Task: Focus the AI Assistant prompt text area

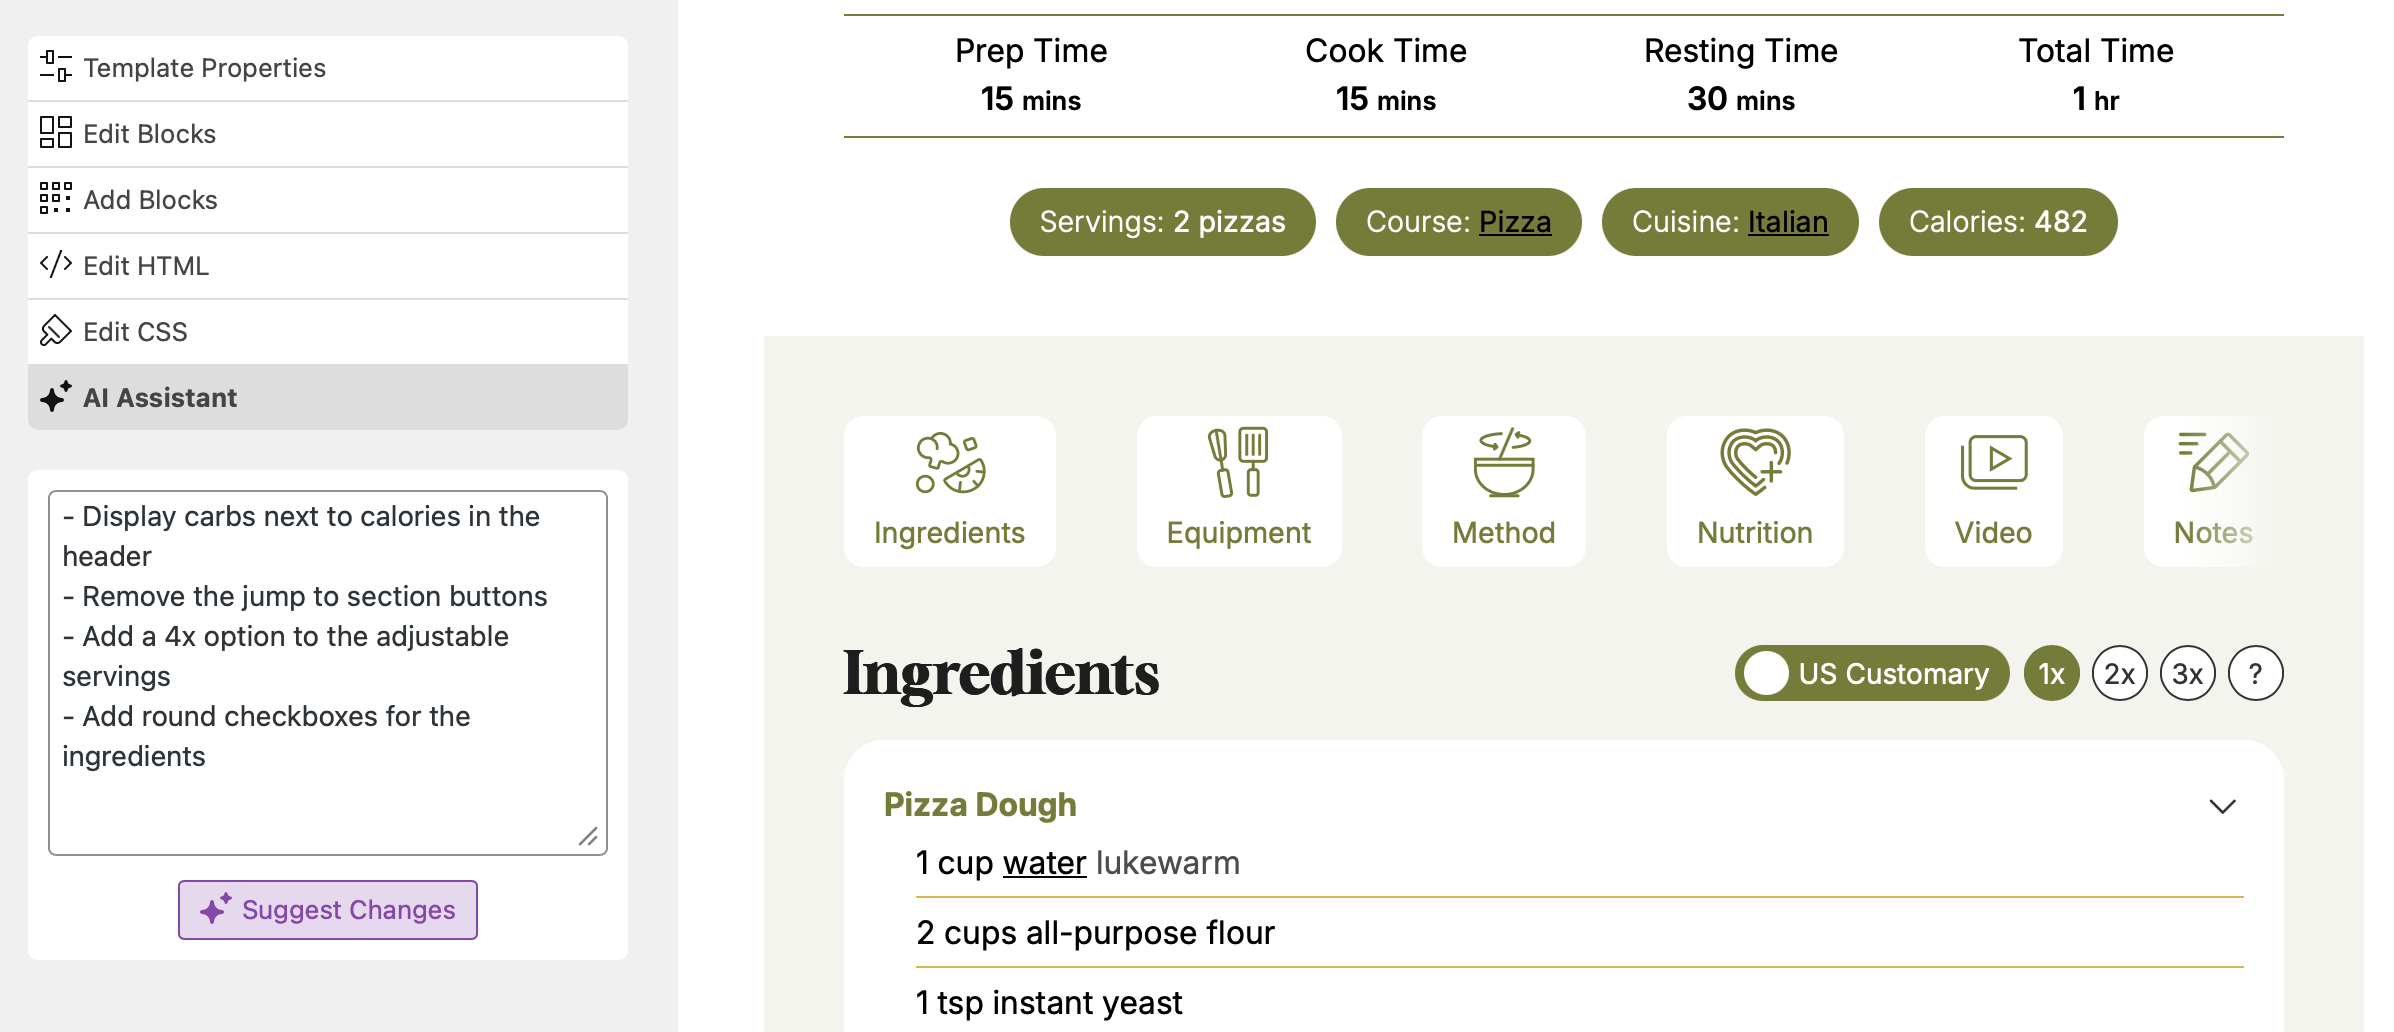Action: (328, 672)
